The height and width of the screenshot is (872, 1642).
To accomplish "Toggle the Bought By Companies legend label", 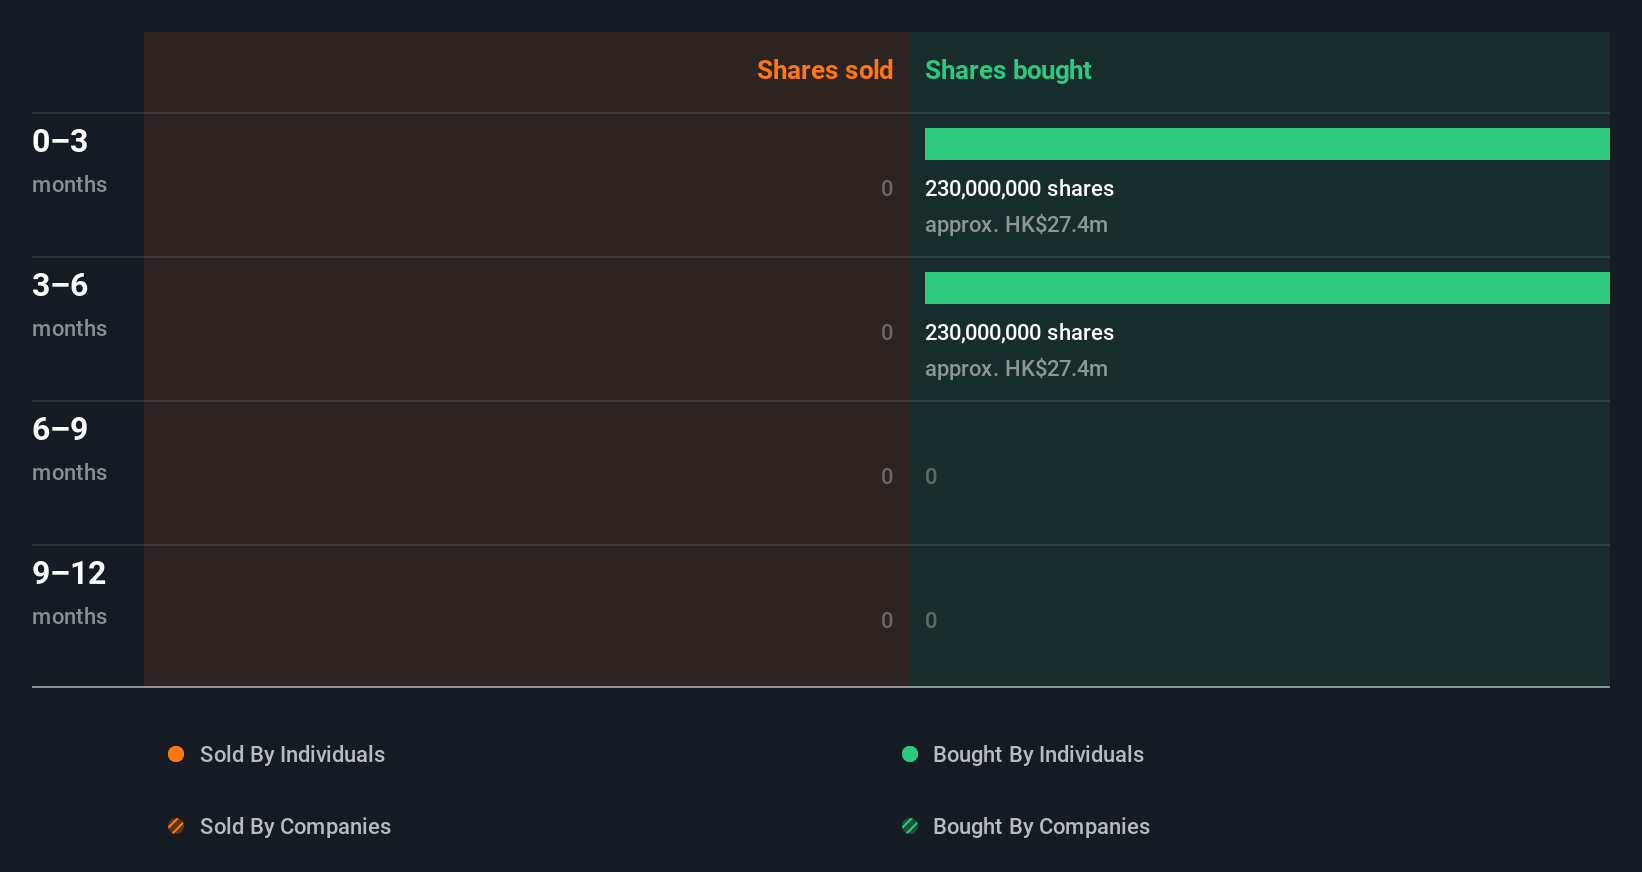I will (x=1041, y=826).
